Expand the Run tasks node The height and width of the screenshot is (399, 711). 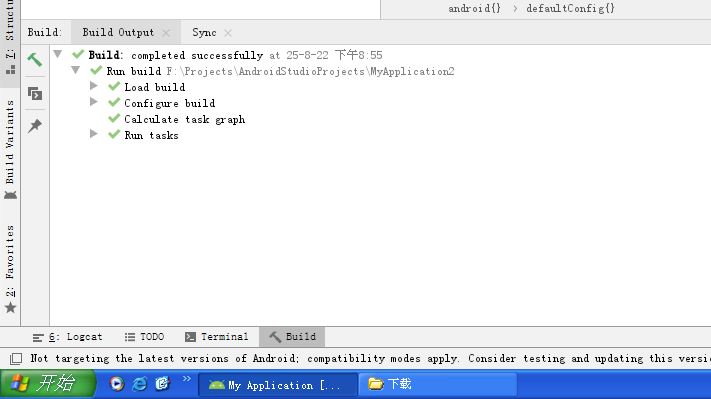coord(94,134)
